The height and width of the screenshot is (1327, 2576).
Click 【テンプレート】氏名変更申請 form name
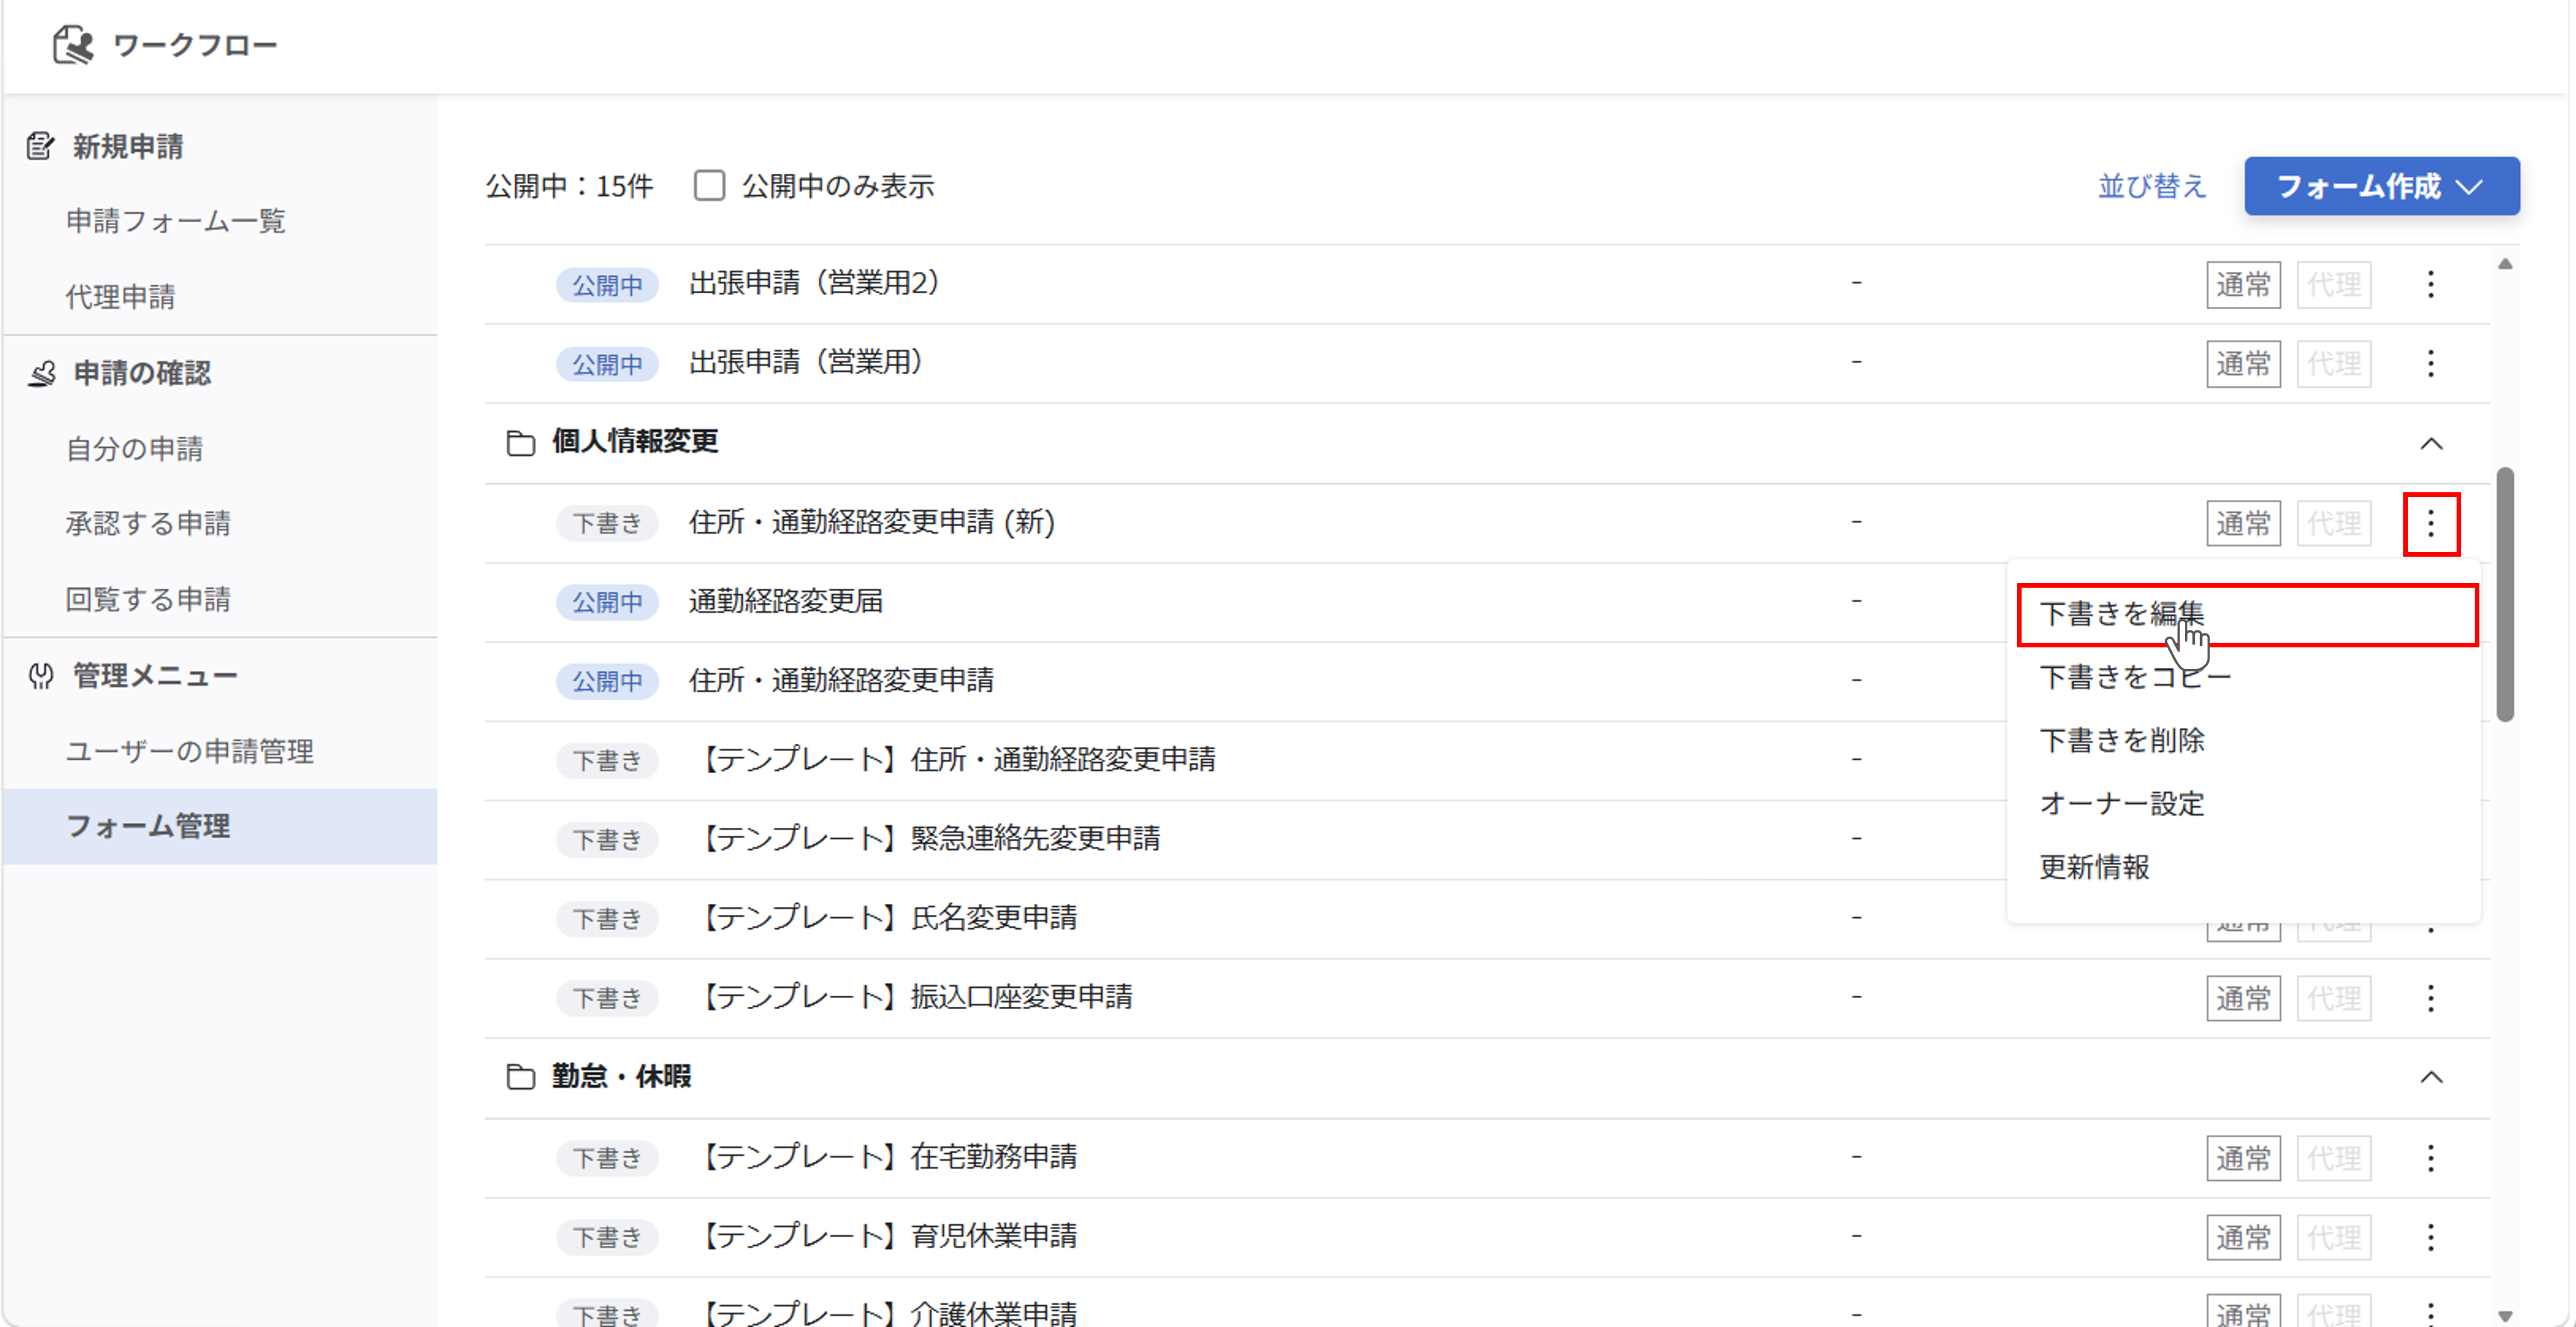pos(886,917)
